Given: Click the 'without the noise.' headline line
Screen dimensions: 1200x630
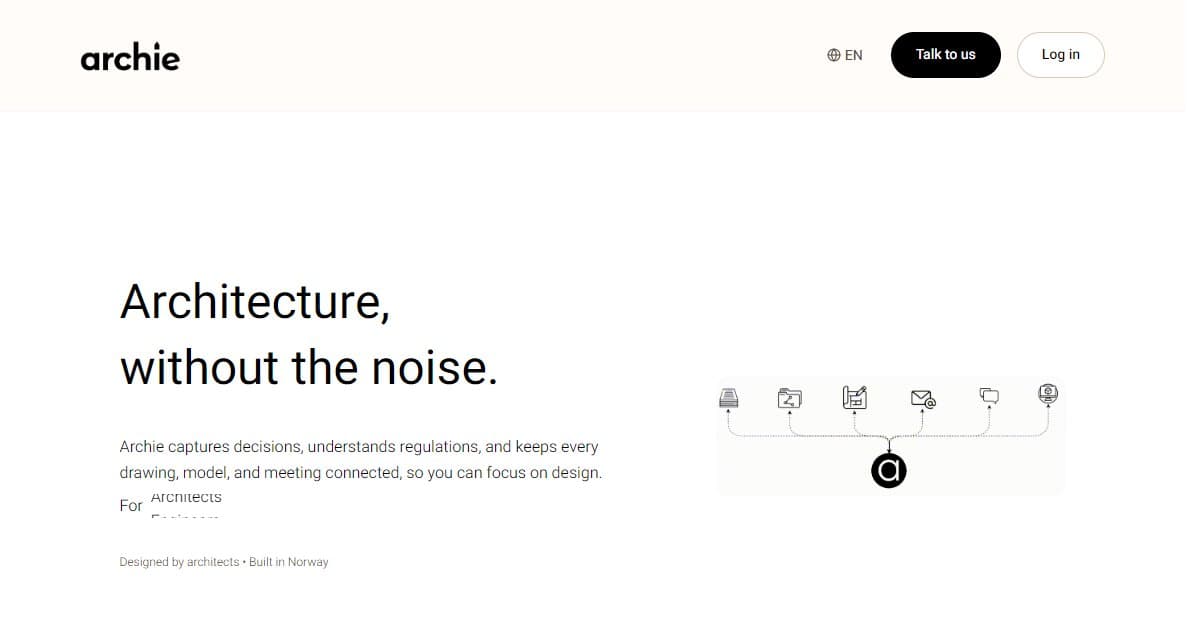Looking at the screenshot, I should (308, 367).
